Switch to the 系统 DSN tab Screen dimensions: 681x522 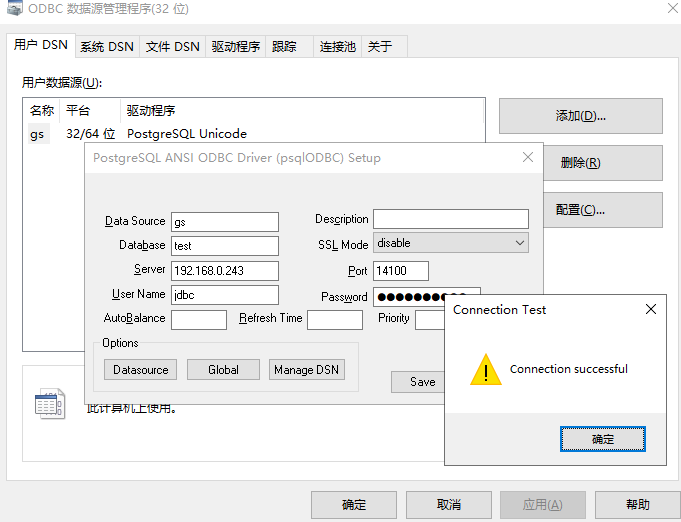pyautogui.click(x=106, y=46)
